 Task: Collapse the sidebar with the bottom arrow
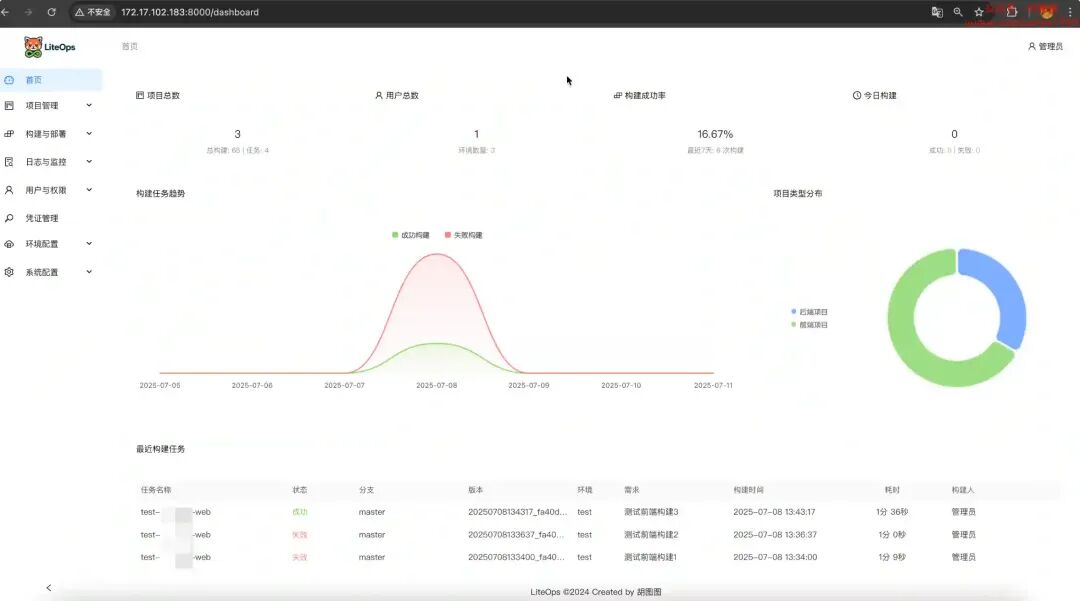[x=48, y=588]
